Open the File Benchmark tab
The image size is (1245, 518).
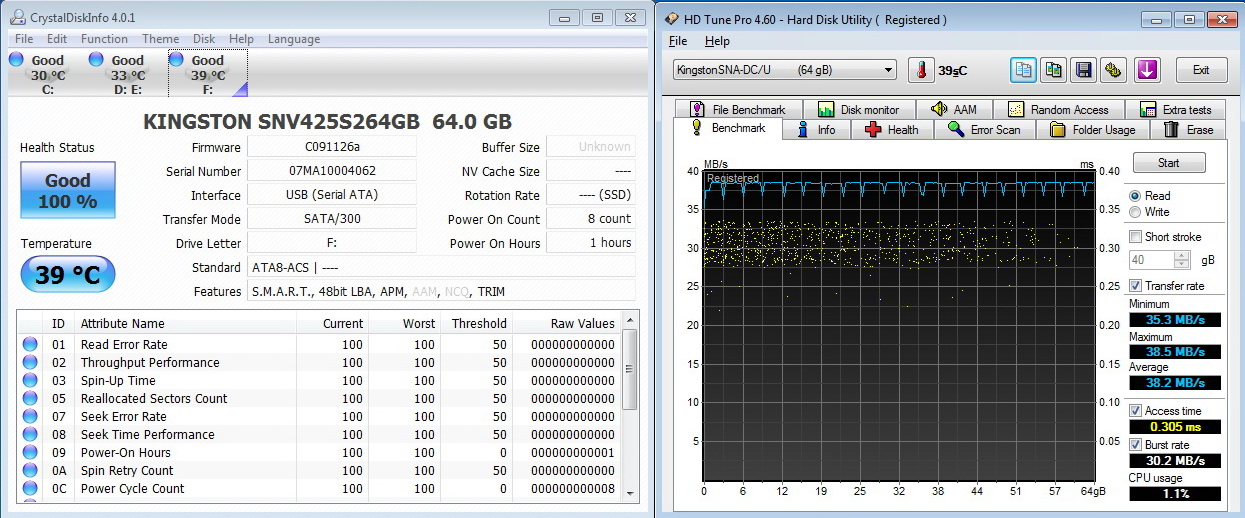pyautogui.click(x=738, y=110)
